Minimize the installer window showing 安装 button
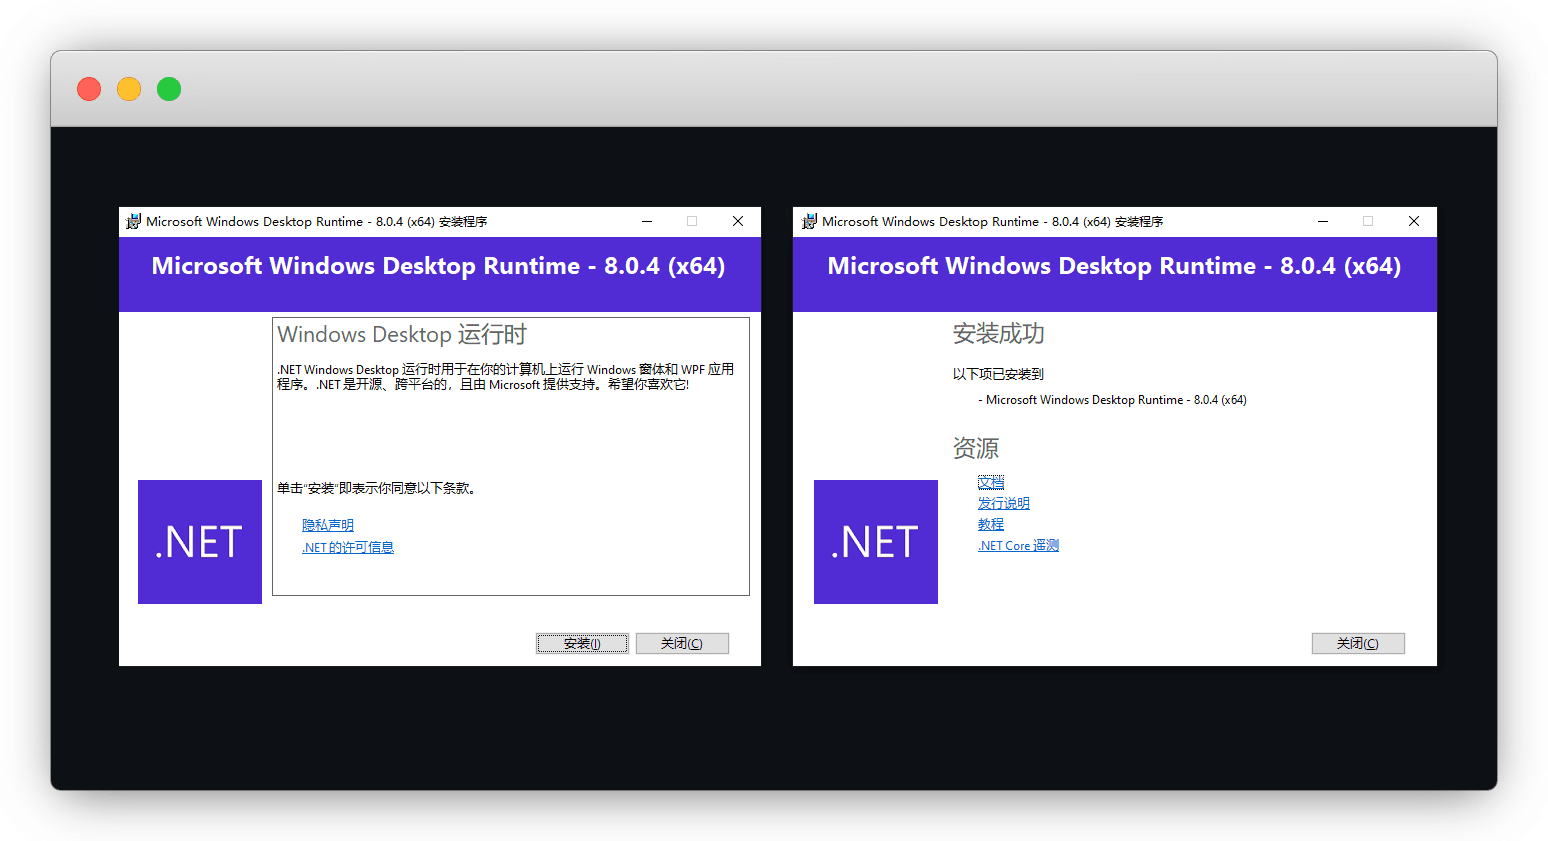This screenshot has height=841, width=1548. 647,222
